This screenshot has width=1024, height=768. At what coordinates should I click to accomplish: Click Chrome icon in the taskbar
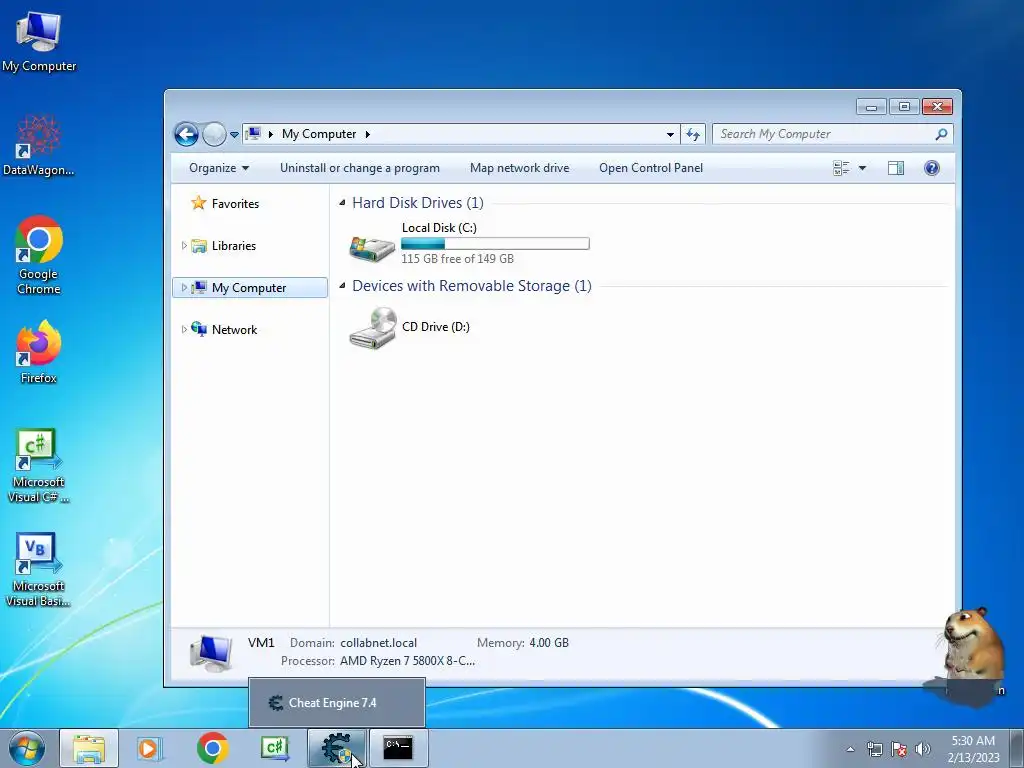[x=212, y=748]
